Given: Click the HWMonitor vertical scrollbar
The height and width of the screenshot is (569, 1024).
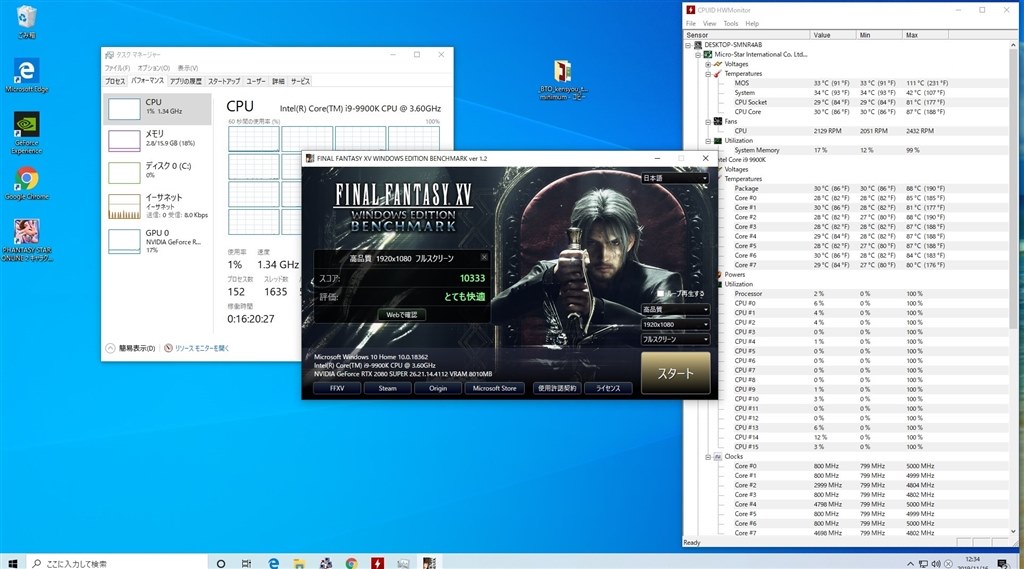Looking at the screenshot, I should [x=1014, y=288].
